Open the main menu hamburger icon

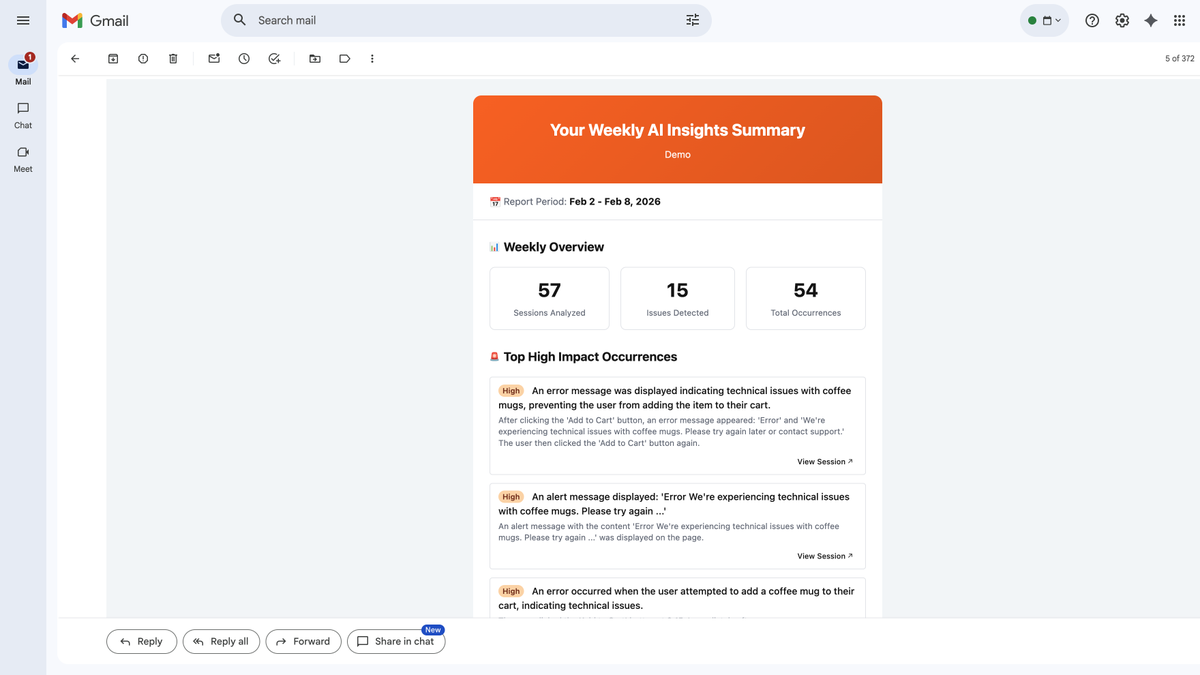pyautogui.click(x=23, y=20)
